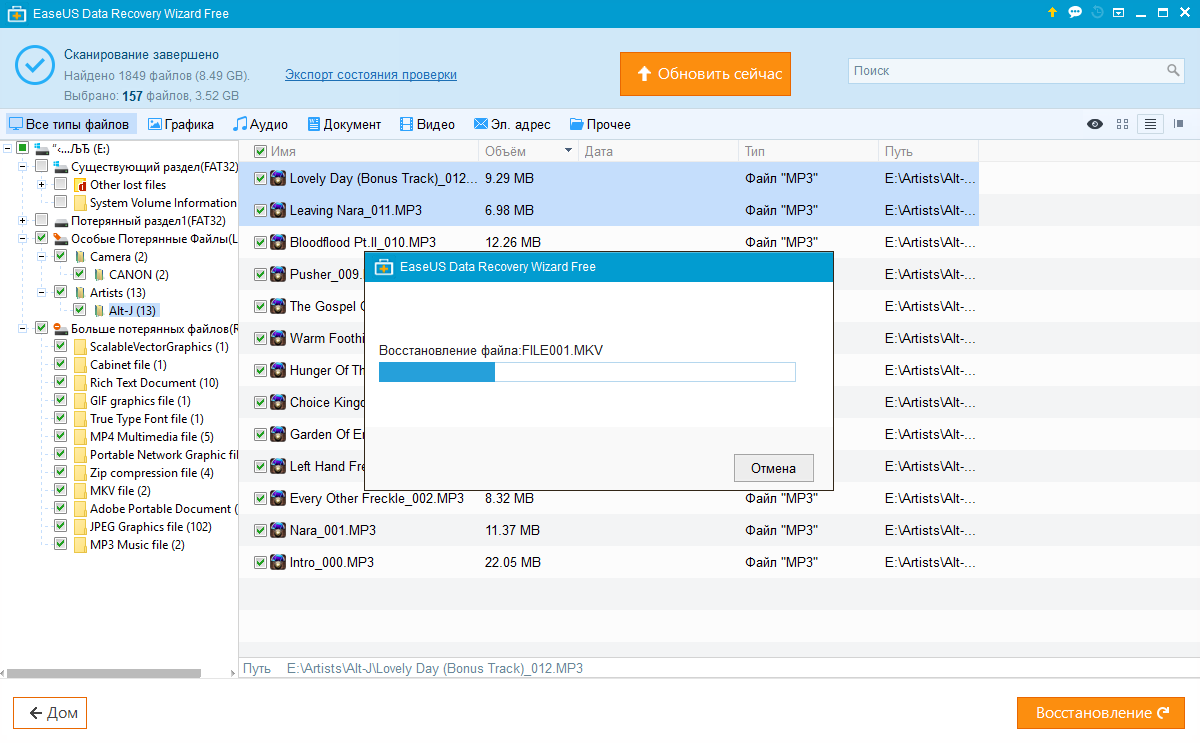Click the scan completed checkmark icon

pyautogui.click(x=35, y=65)
